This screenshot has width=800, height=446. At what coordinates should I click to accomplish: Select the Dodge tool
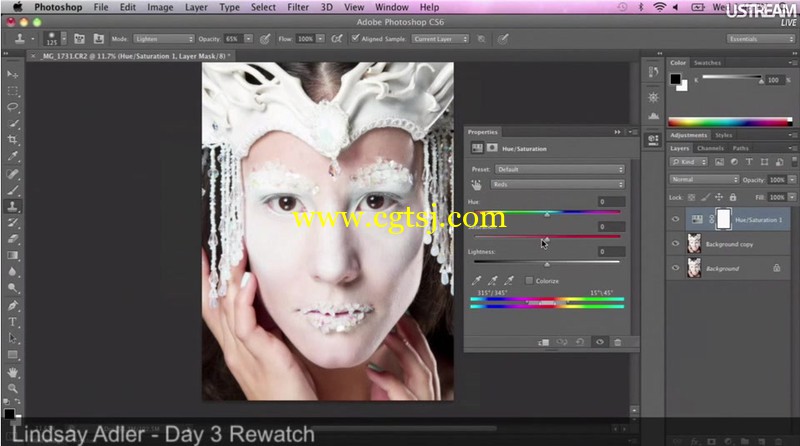(13, 288)
